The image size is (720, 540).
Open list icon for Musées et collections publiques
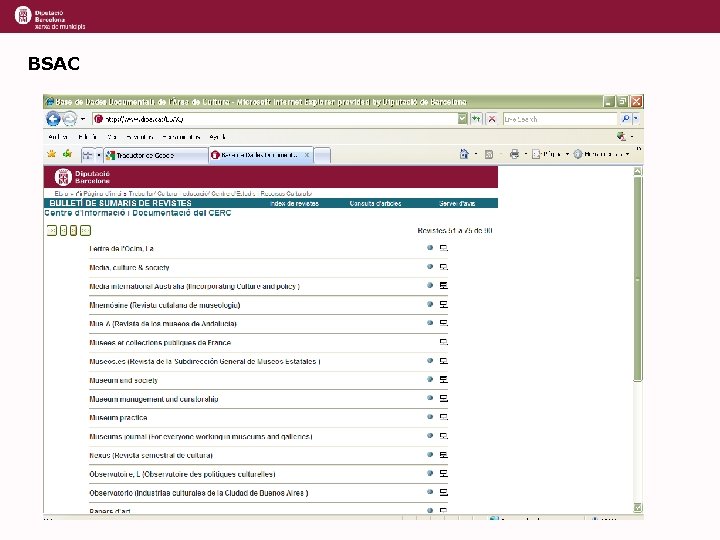444,342
